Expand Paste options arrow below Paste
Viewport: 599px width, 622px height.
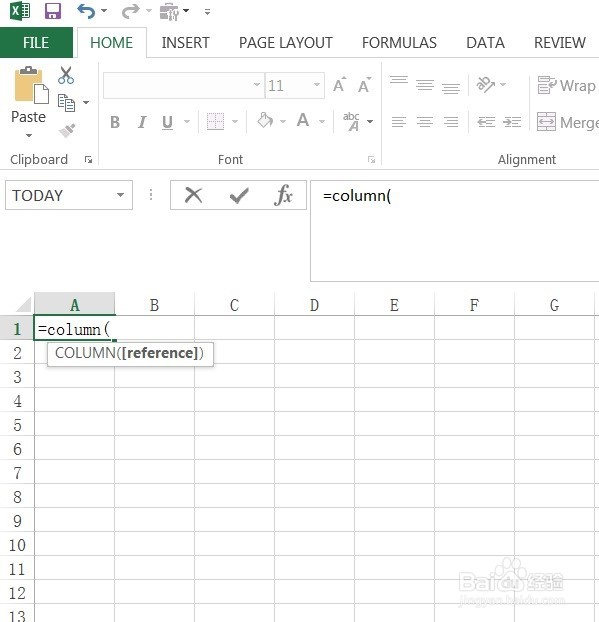coord(29,136)
